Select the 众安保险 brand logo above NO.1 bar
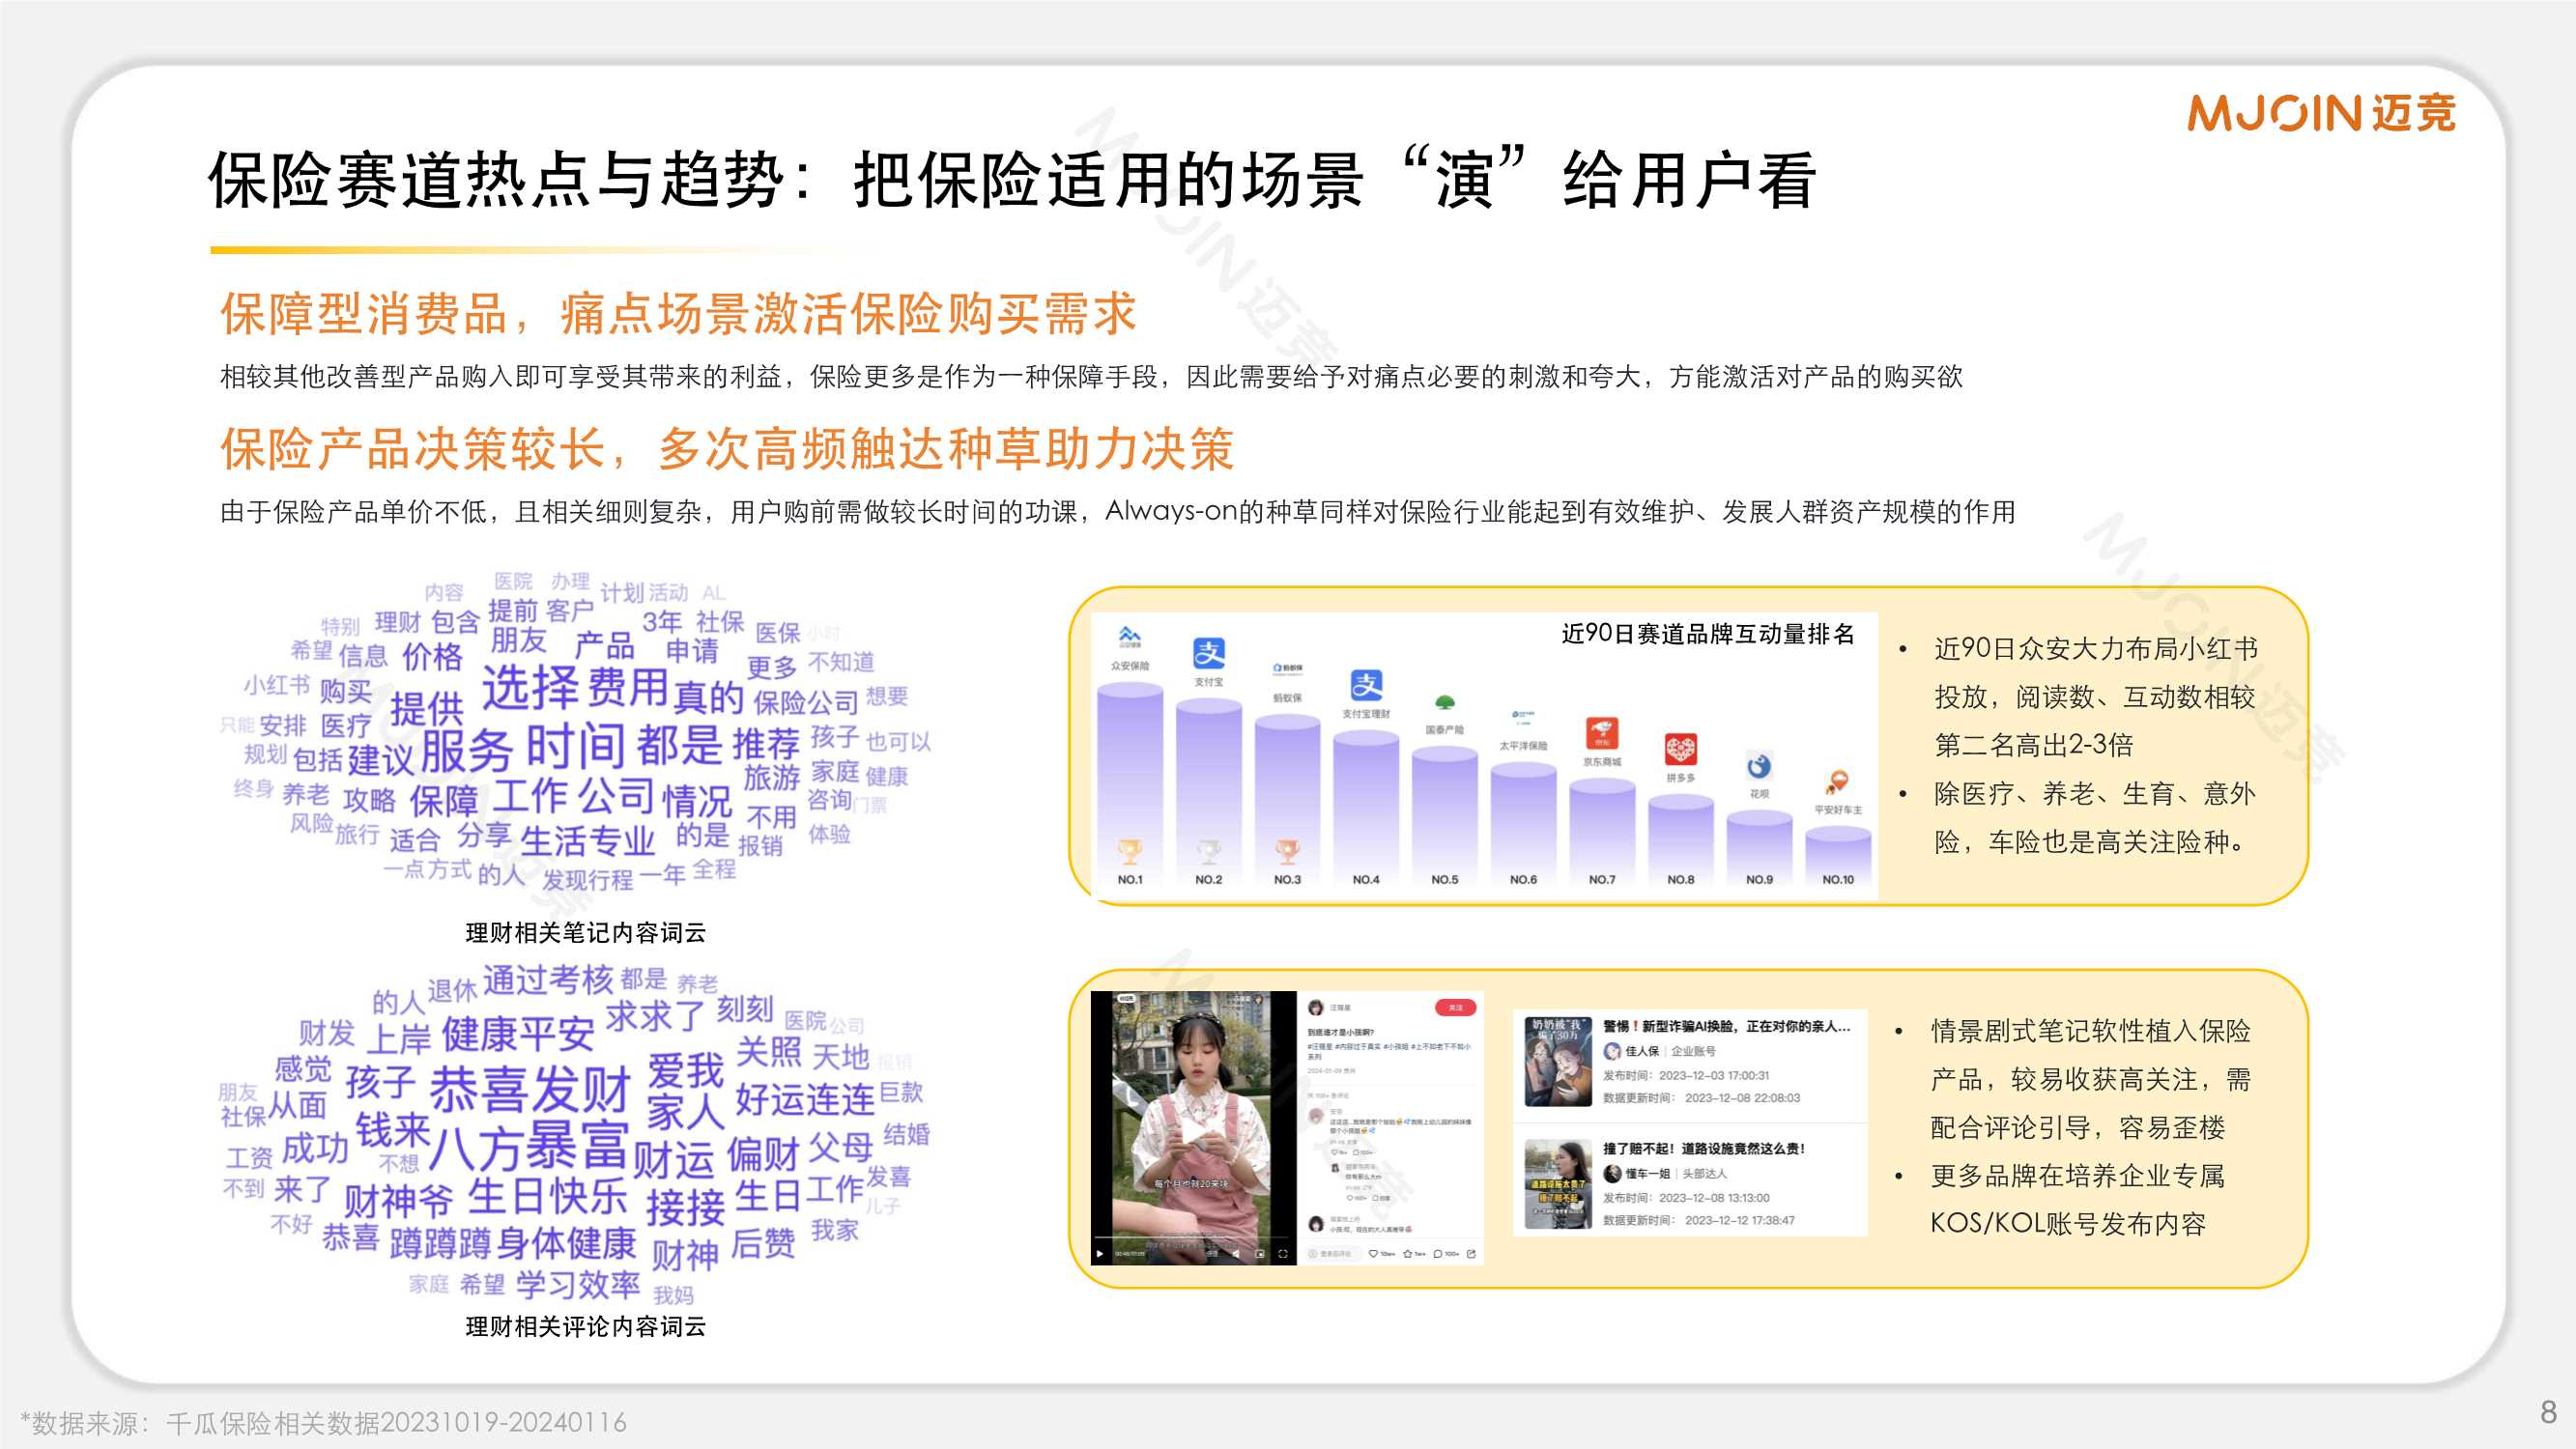The image size is (2576, 1449). click(1130, 636)
